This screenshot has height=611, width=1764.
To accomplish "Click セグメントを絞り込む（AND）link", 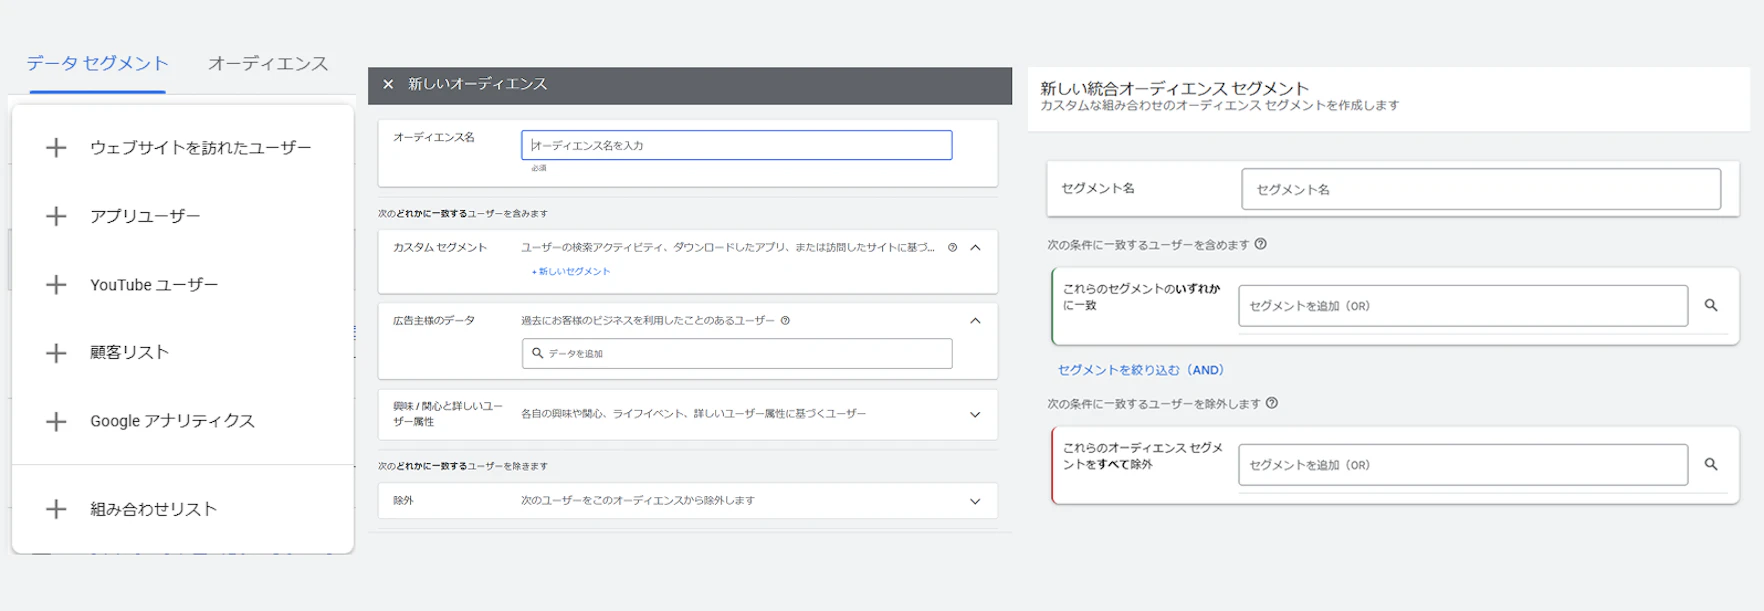I will click(x=1141, y=370).
